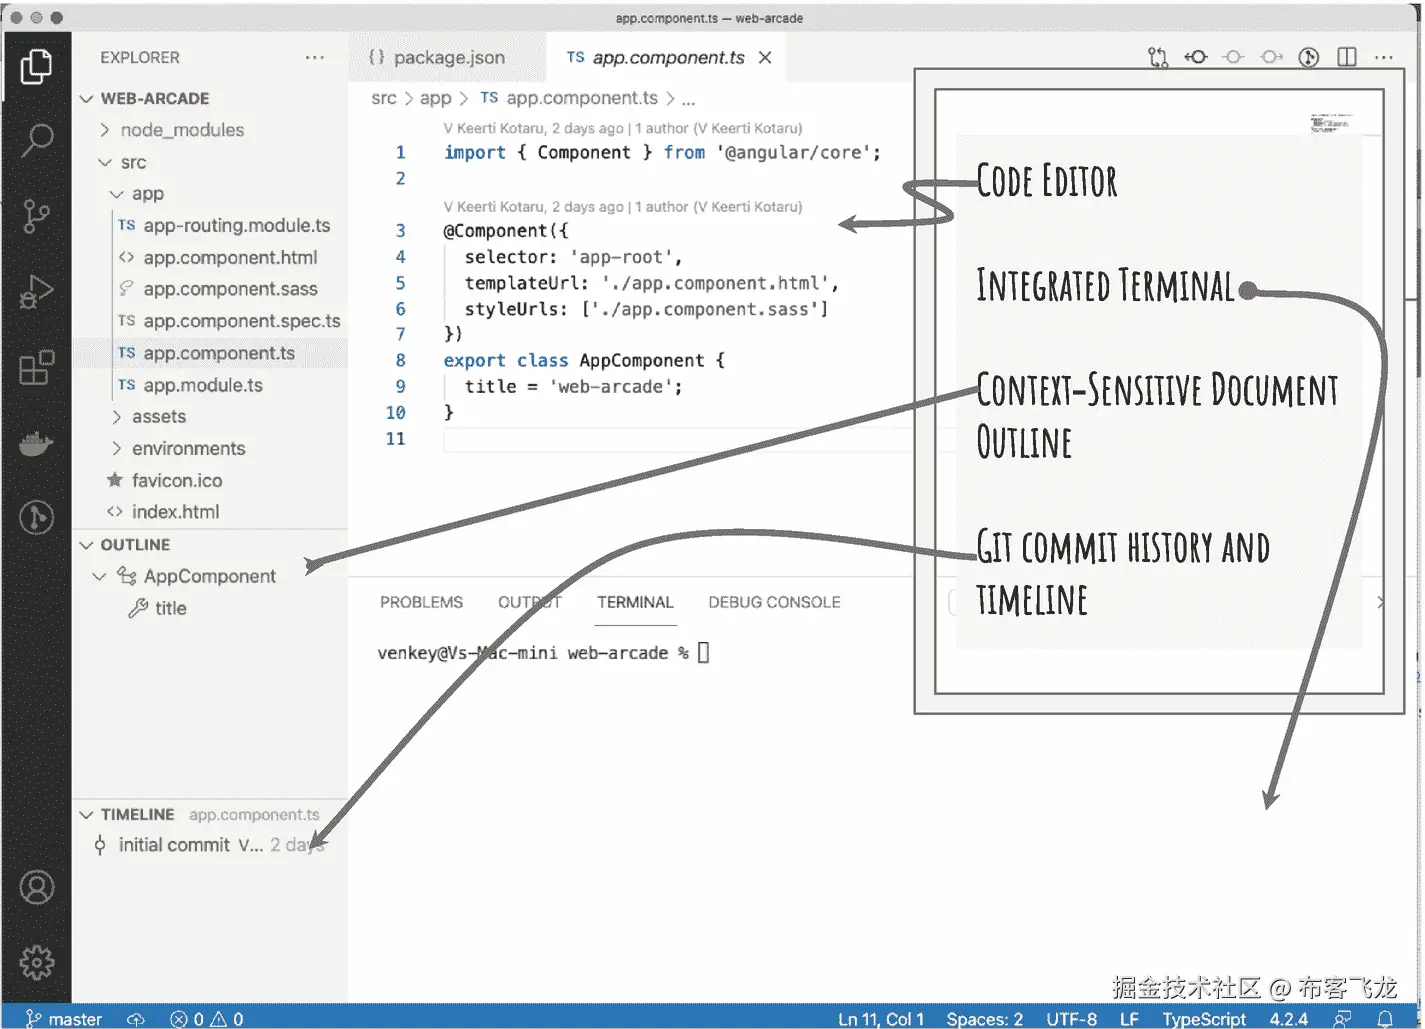Click TypeScript version 4.2.4
Viewport: 1425px width, 1029px height.
pyautogui.click(x=1289, y=1019)
